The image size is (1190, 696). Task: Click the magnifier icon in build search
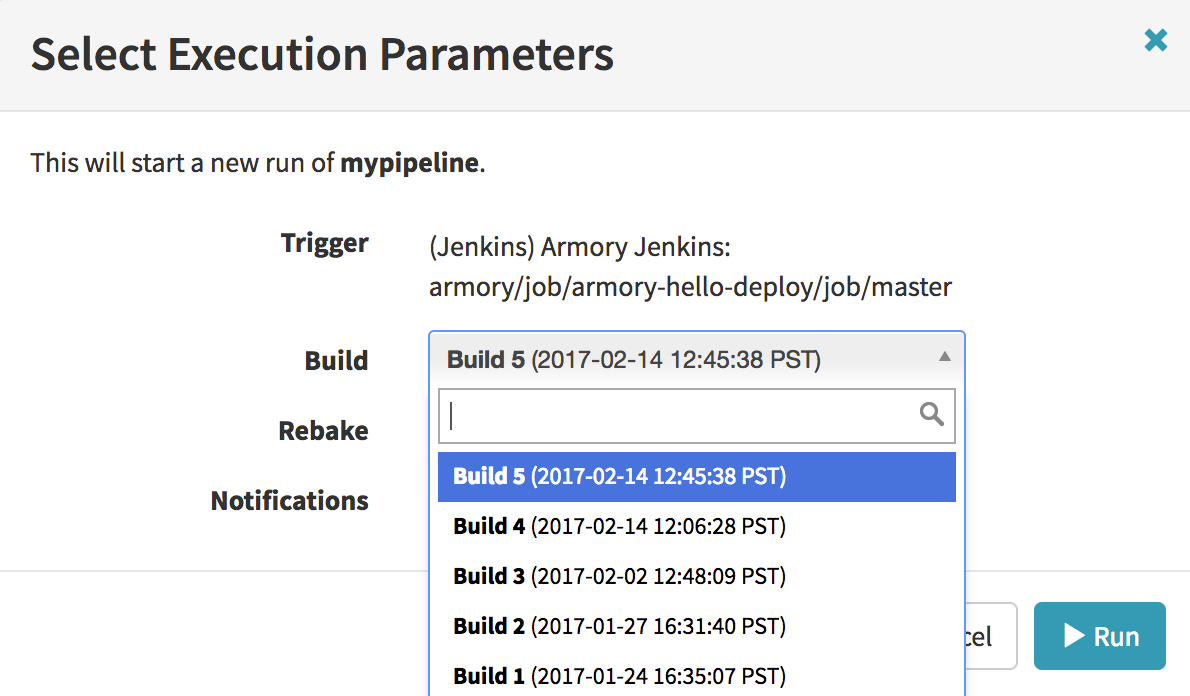pos(931,415)
